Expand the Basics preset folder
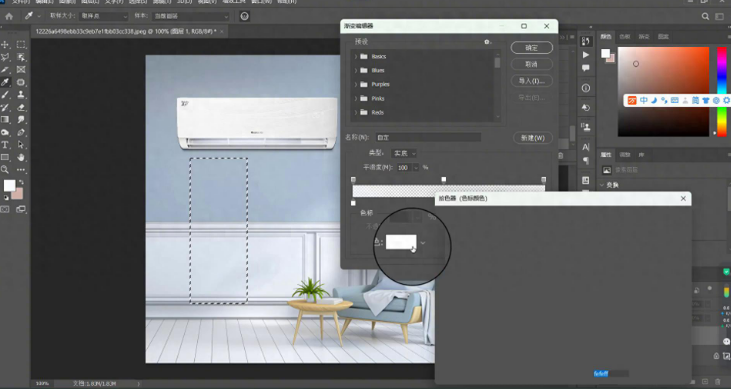The width and height of the screenshot is (731, 389). click(x=356, y=56)
